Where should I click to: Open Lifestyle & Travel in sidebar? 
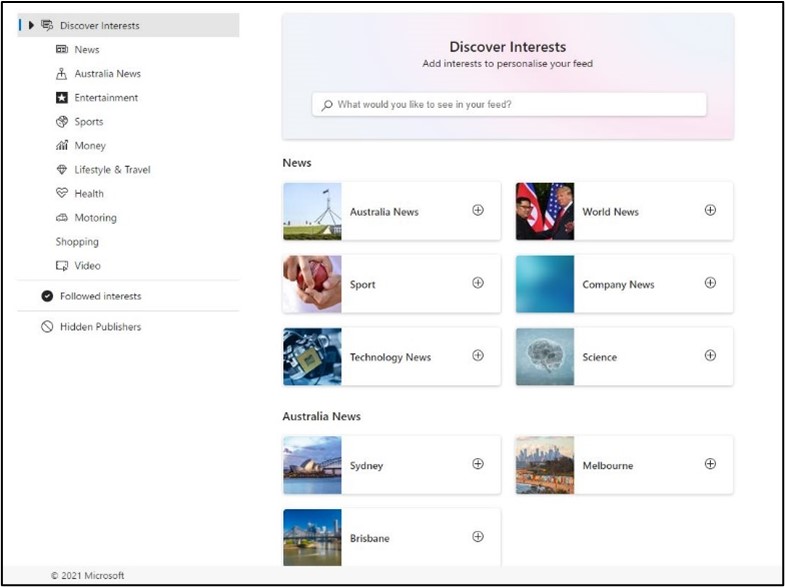click(x=112, y=170)
